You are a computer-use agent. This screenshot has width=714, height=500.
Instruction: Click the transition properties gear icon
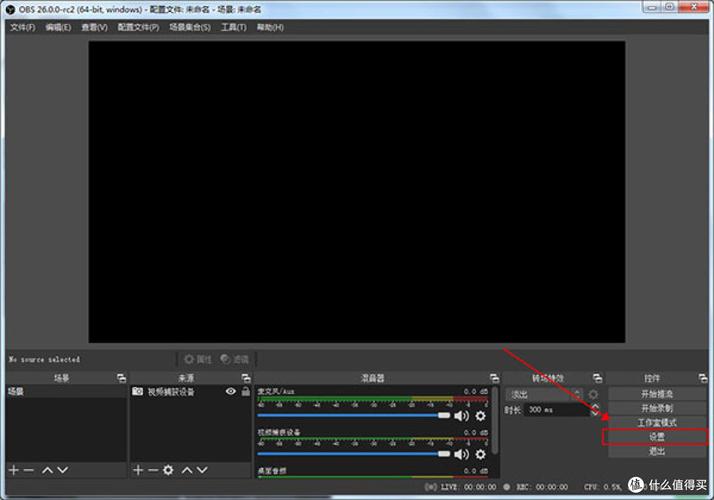(593, 394)
